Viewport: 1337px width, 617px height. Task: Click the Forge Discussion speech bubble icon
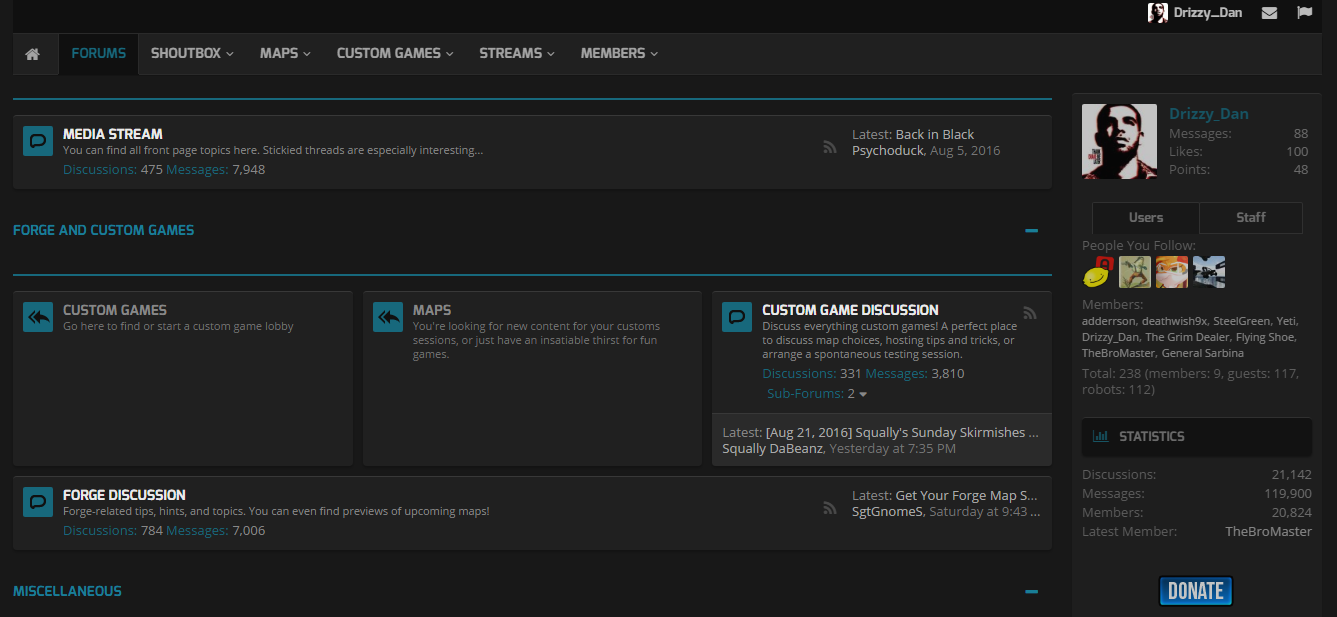[x=38, y=502]
